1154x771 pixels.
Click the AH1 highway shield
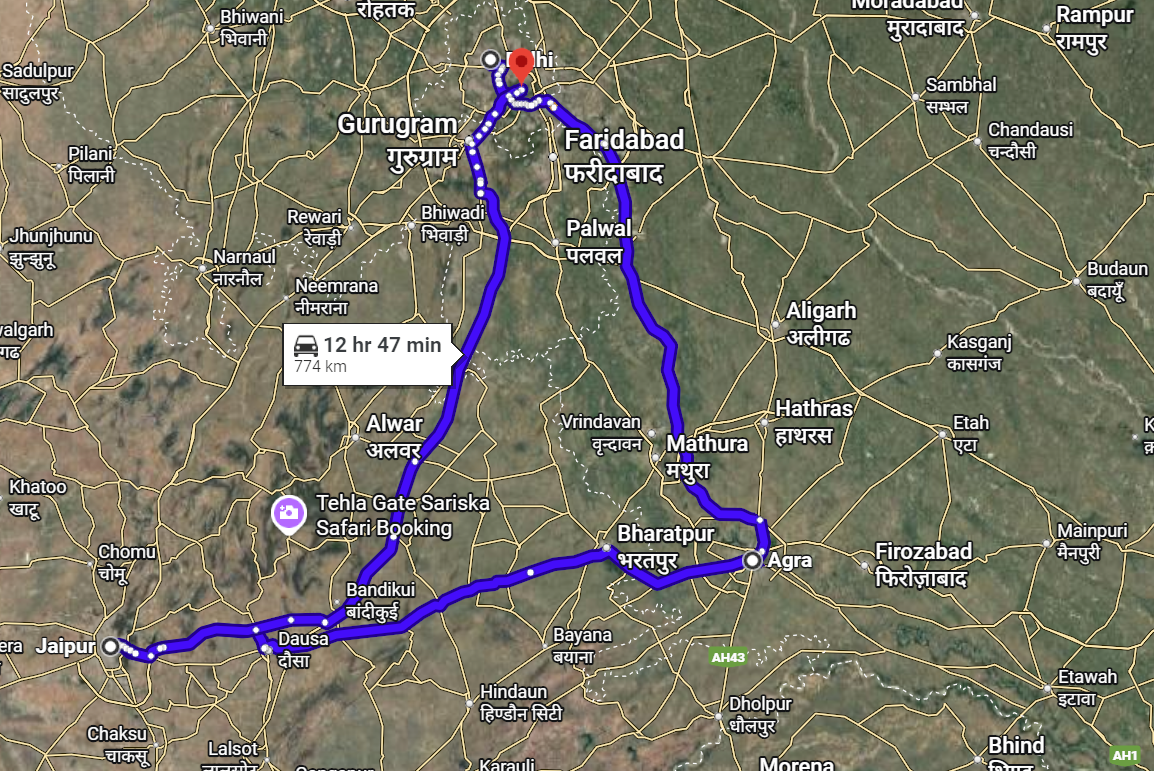click(1124, 756)
